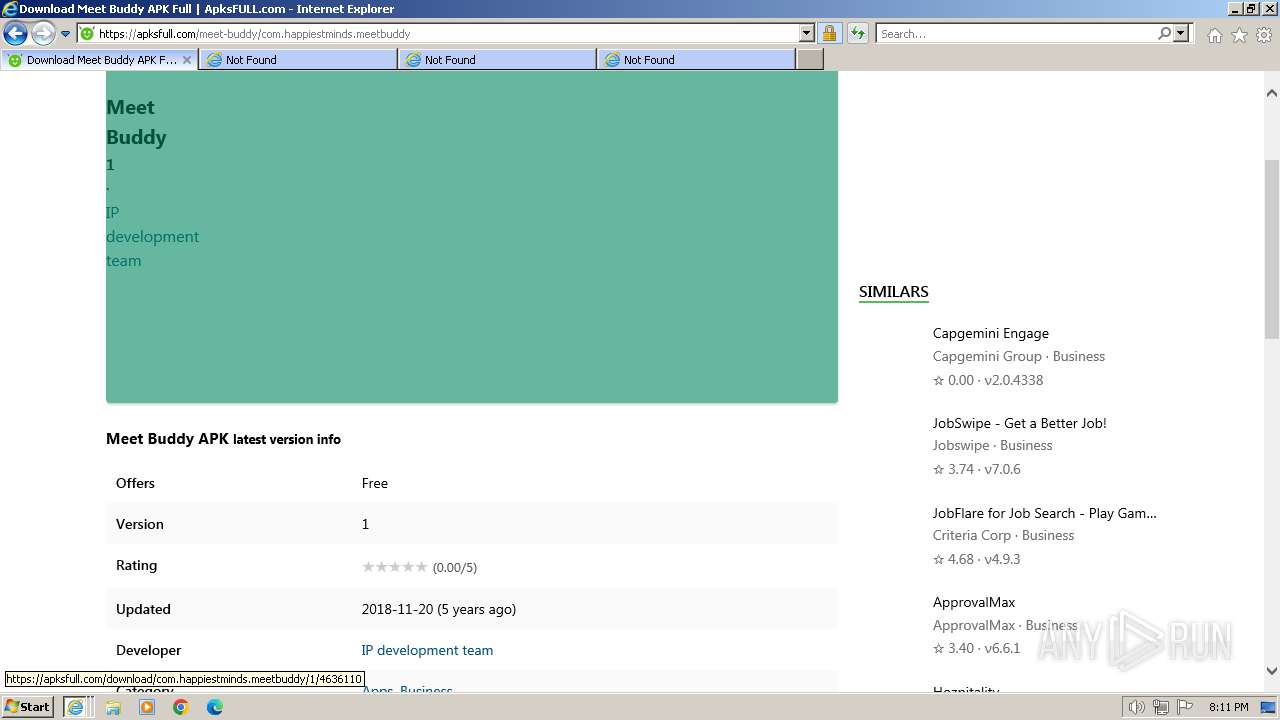The image size is (1280, 720).
Task: Click the rating stars (0.00/5)
Action: (x=394, y=567)
